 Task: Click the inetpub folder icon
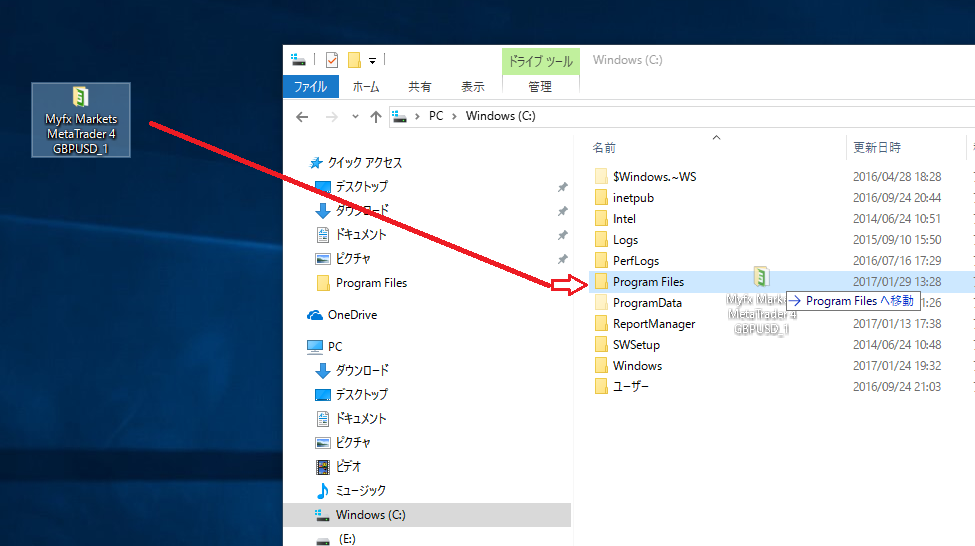click(601, 198)
